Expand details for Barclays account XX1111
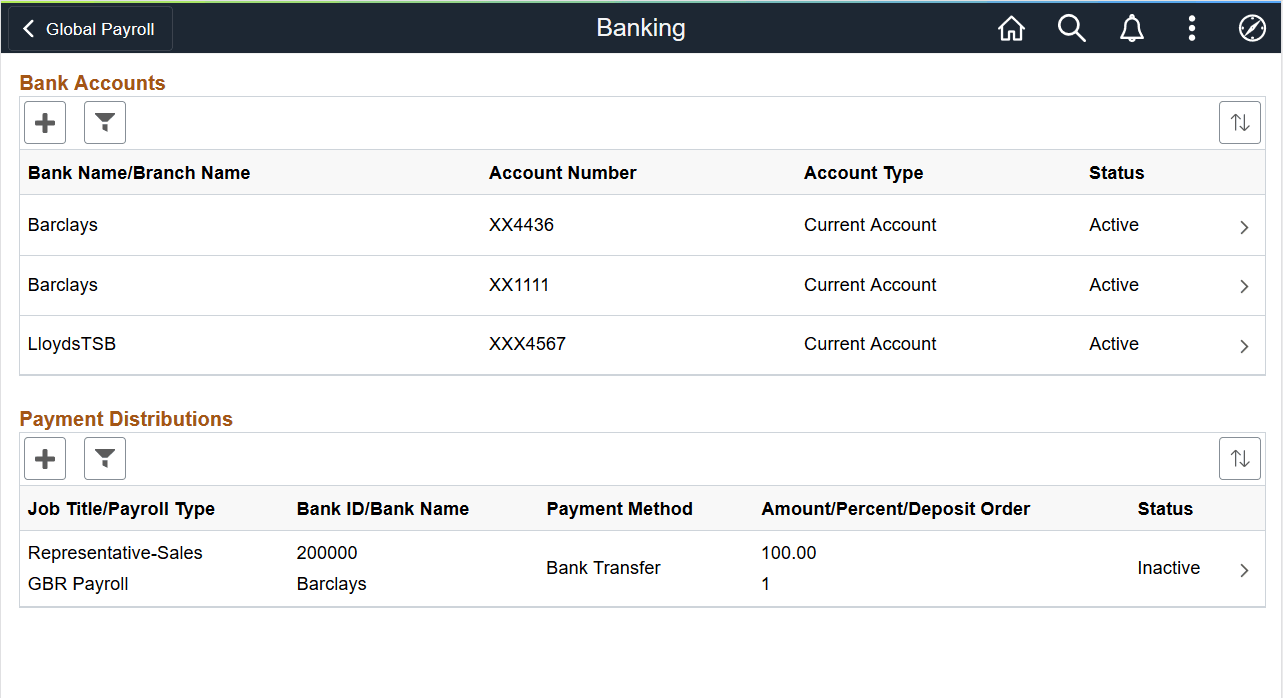Viewport: 1283px width, 698px height. 1244,286
